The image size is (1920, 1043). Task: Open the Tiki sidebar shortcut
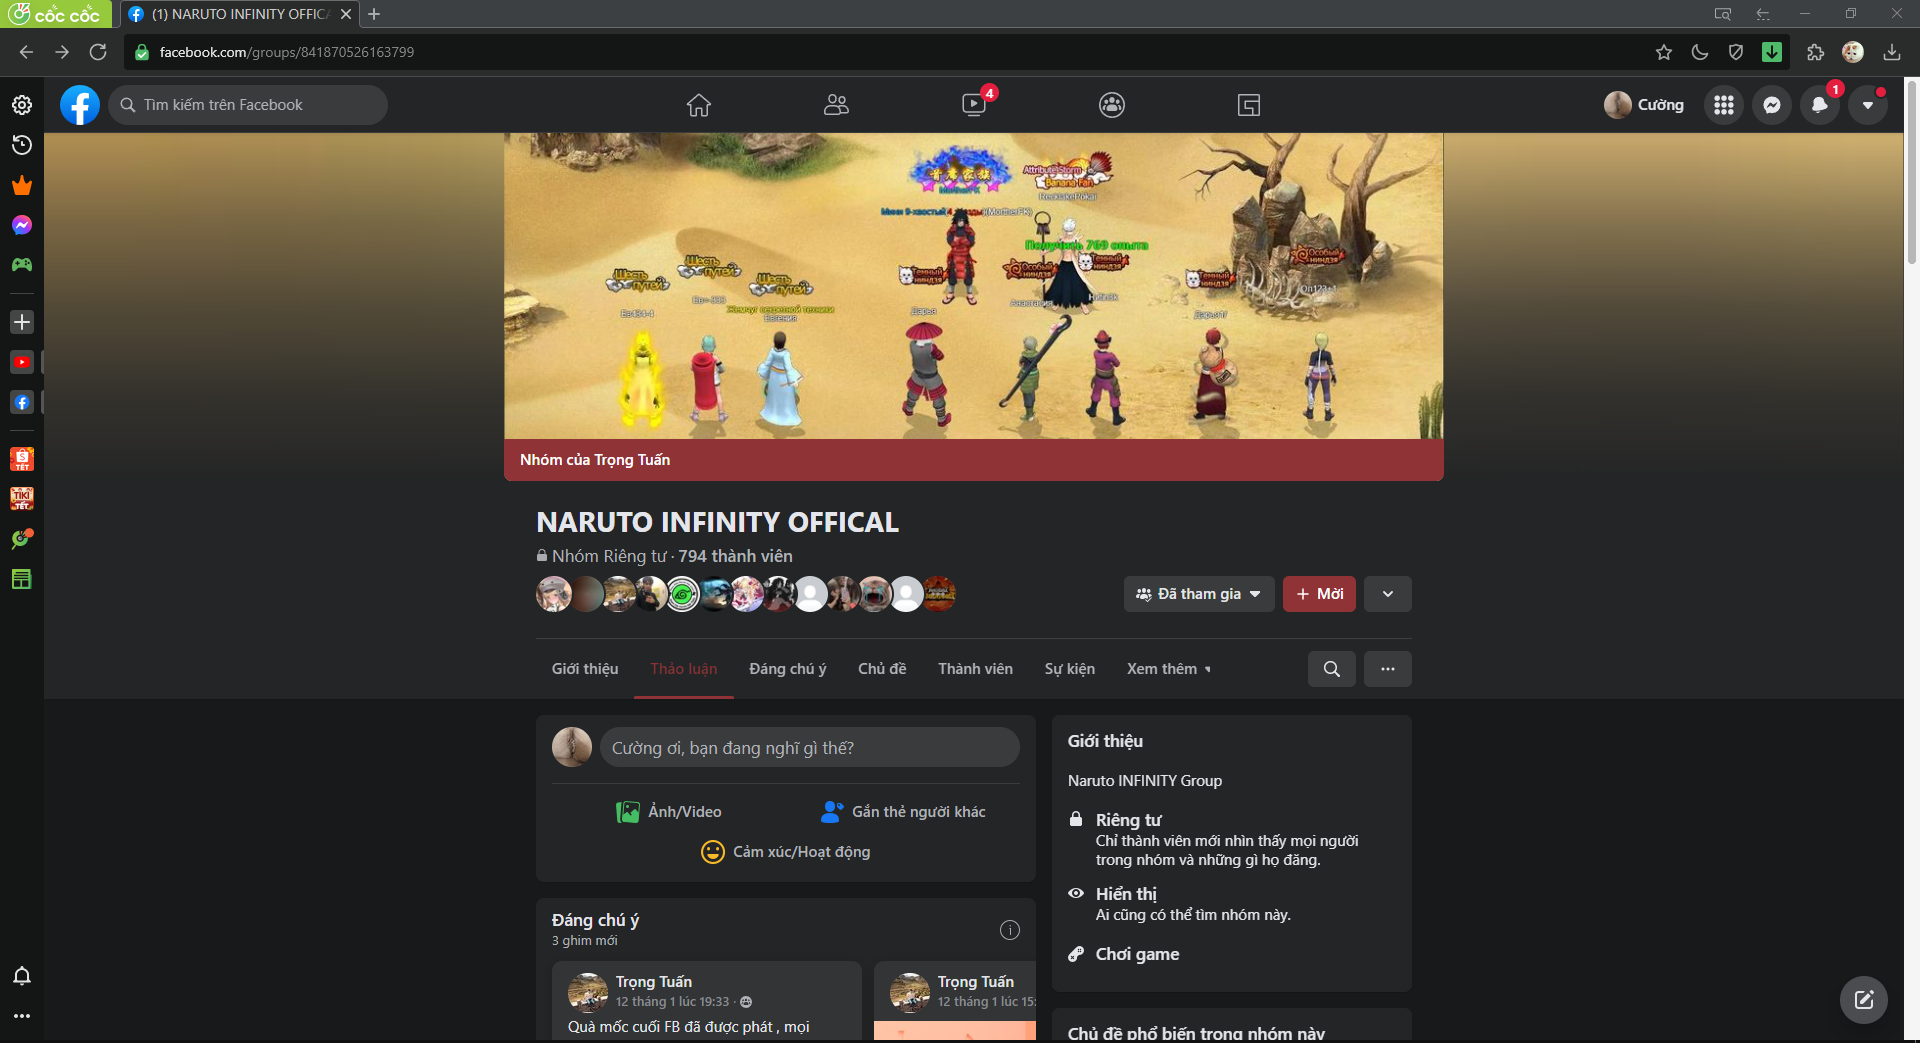(22, 498)
